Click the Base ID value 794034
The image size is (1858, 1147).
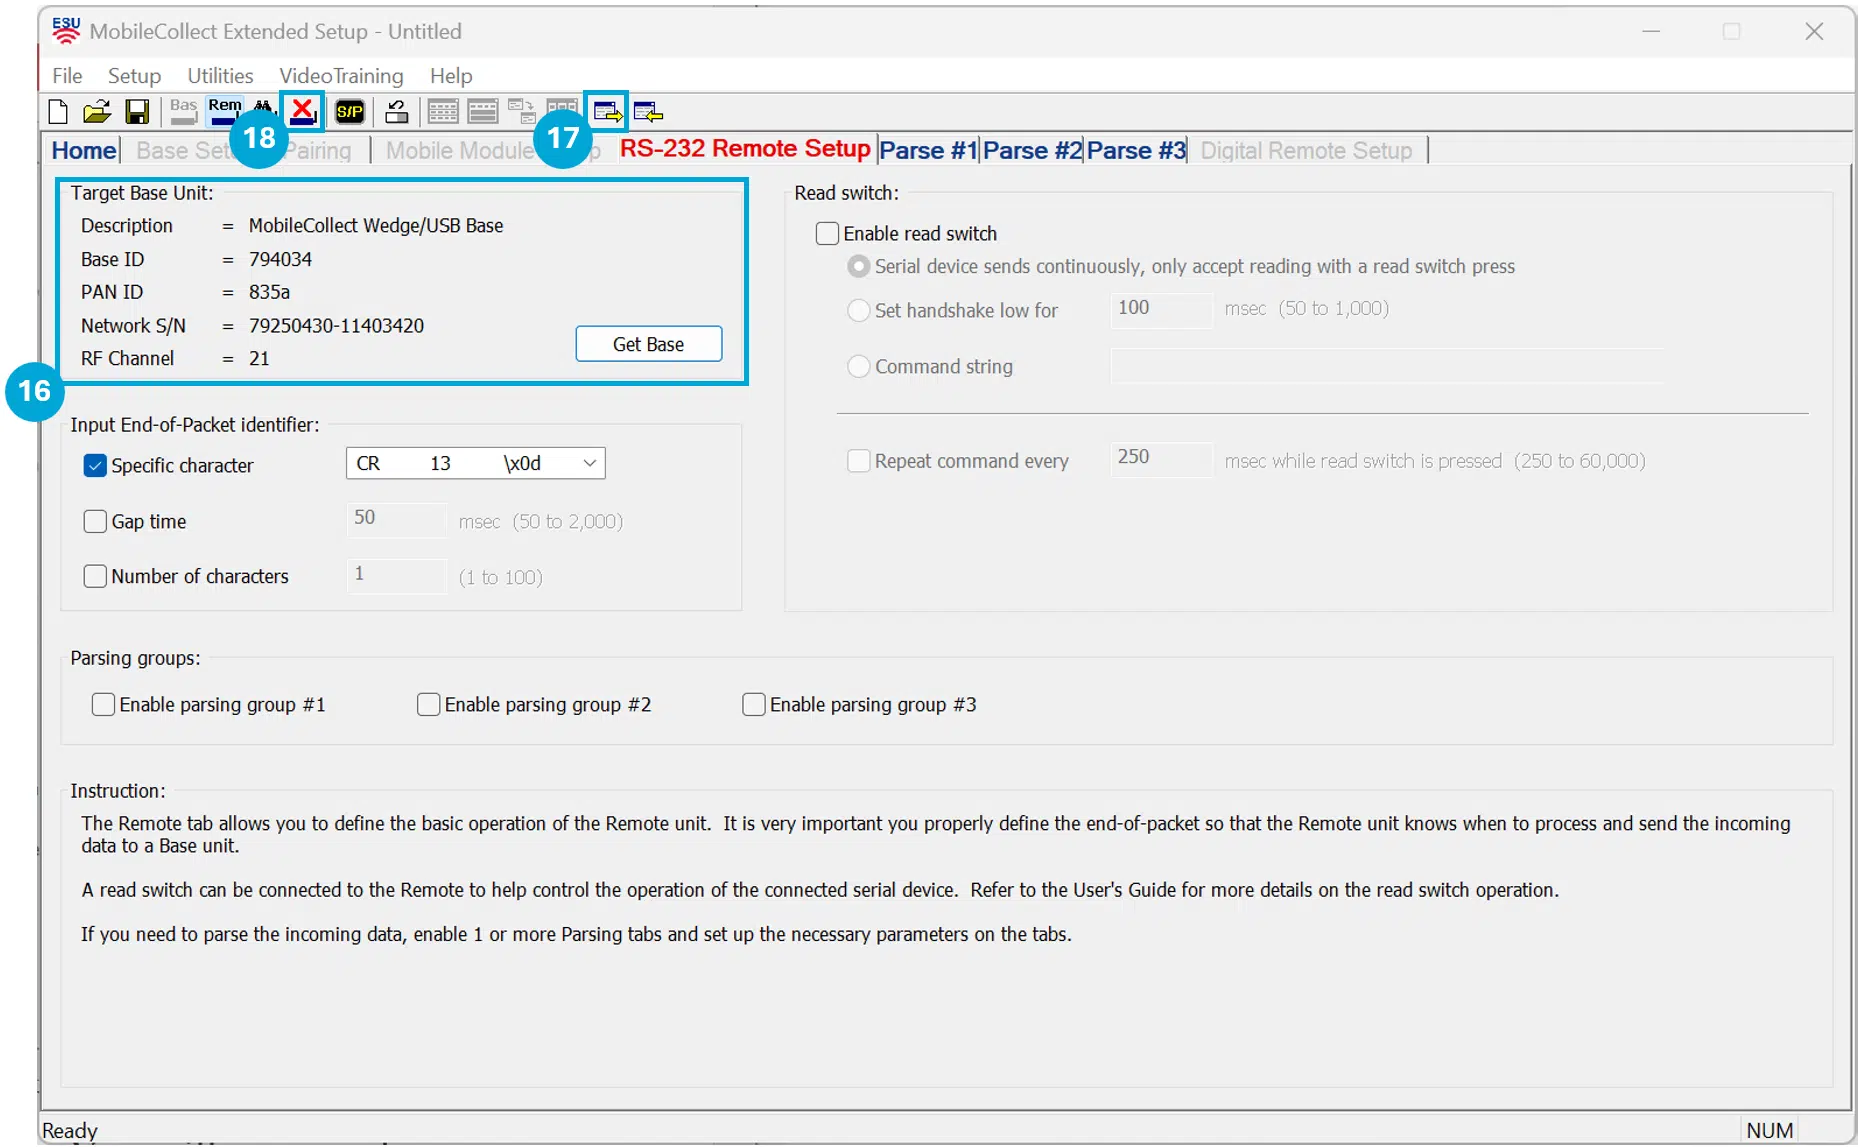click(x=280, y=260)
